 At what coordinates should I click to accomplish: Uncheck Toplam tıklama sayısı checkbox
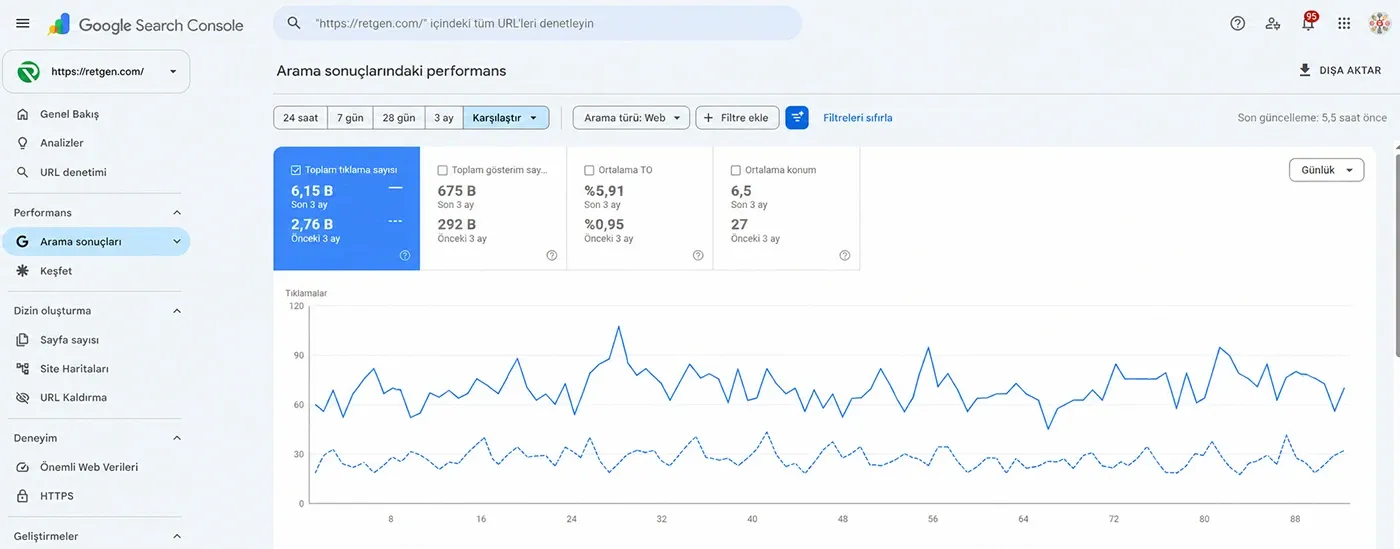coord(296,170)
